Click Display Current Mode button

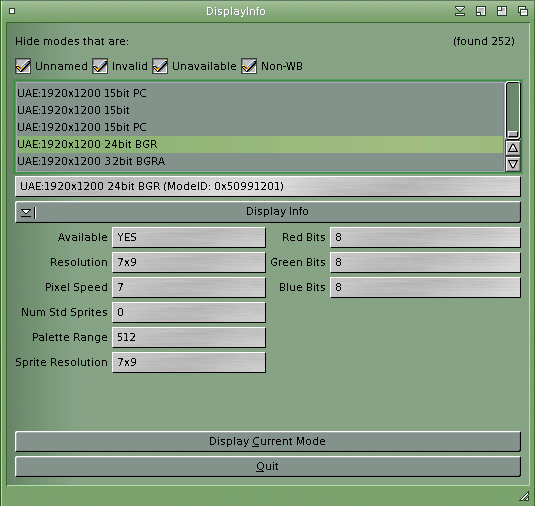coord(268,441)
